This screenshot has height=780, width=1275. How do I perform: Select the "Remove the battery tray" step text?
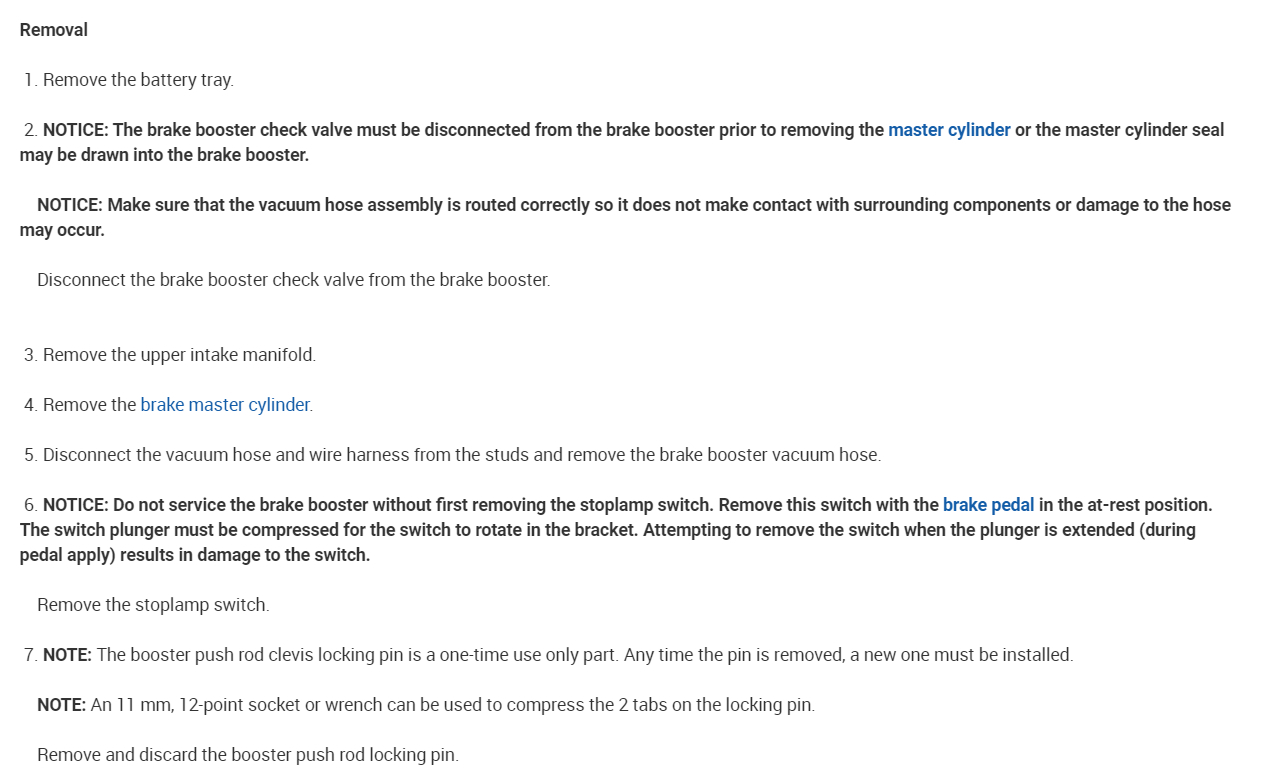[x=138, y=80]
